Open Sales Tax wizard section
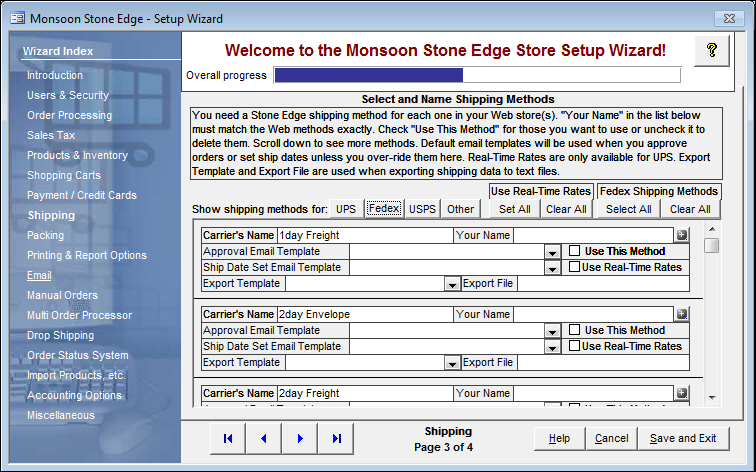756x472 pixels. (x=51, y=135)
